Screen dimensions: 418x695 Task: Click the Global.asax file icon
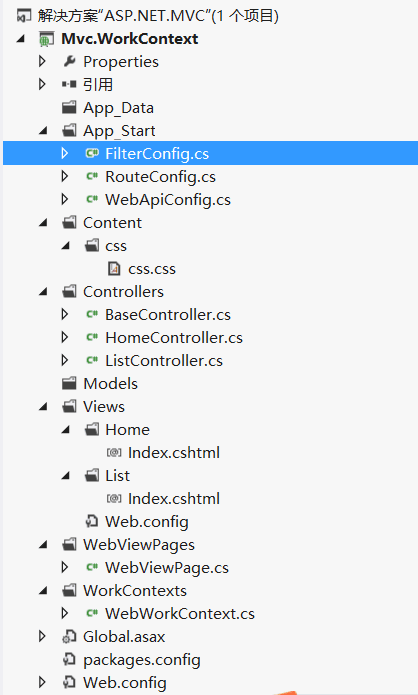[x=69, y=637]
